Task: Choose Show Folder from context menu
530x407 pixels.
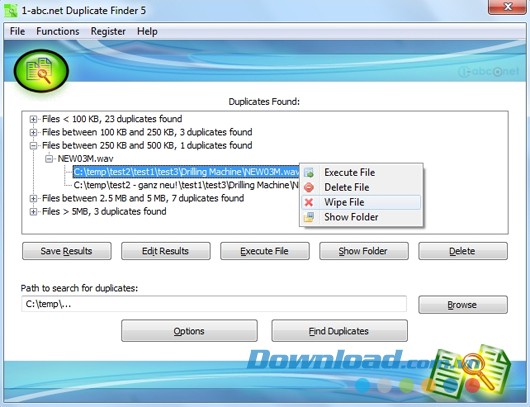Action: click(x=361, y=217)
